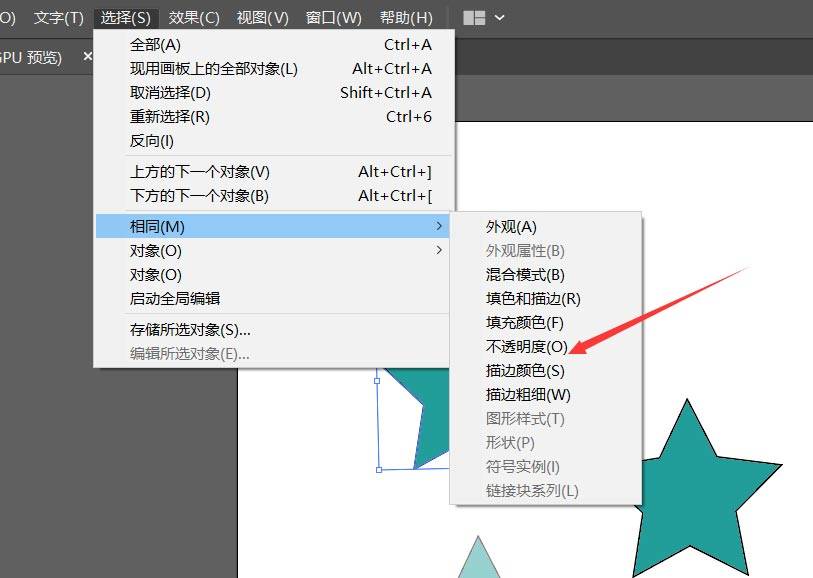
Task: Click 取消选择(D) to deselect
Action: point(171,93)
